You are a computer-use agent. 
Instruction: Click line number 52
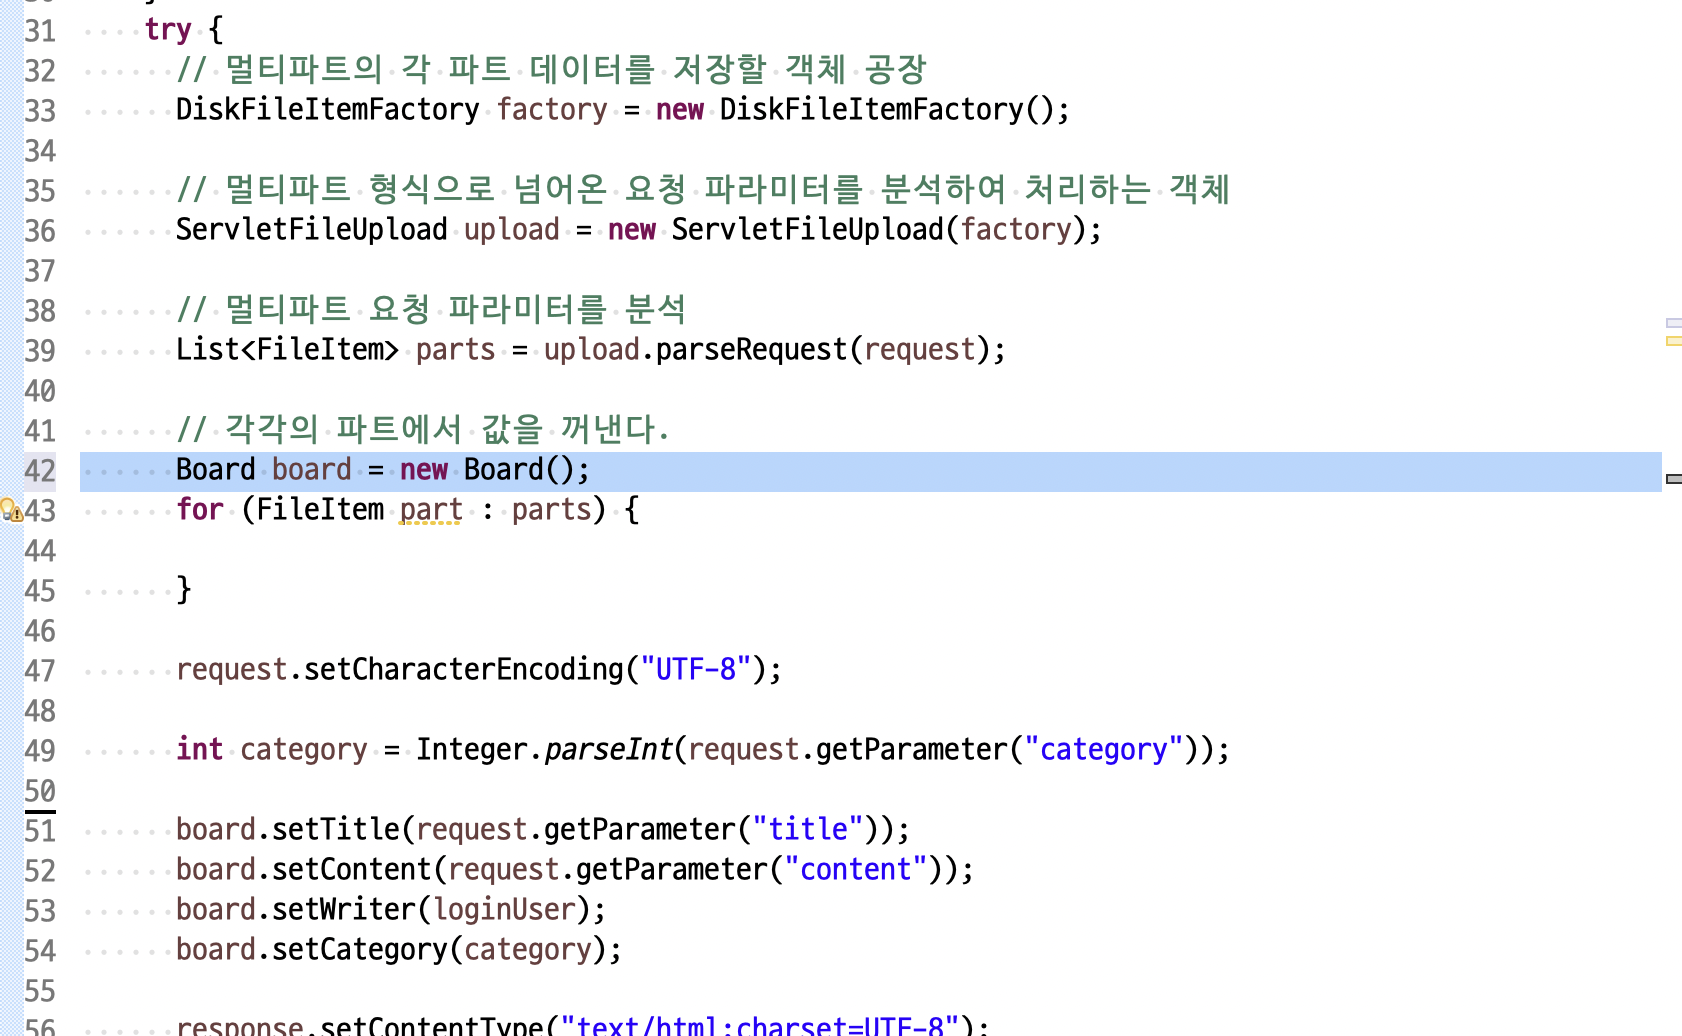[40, 871]
